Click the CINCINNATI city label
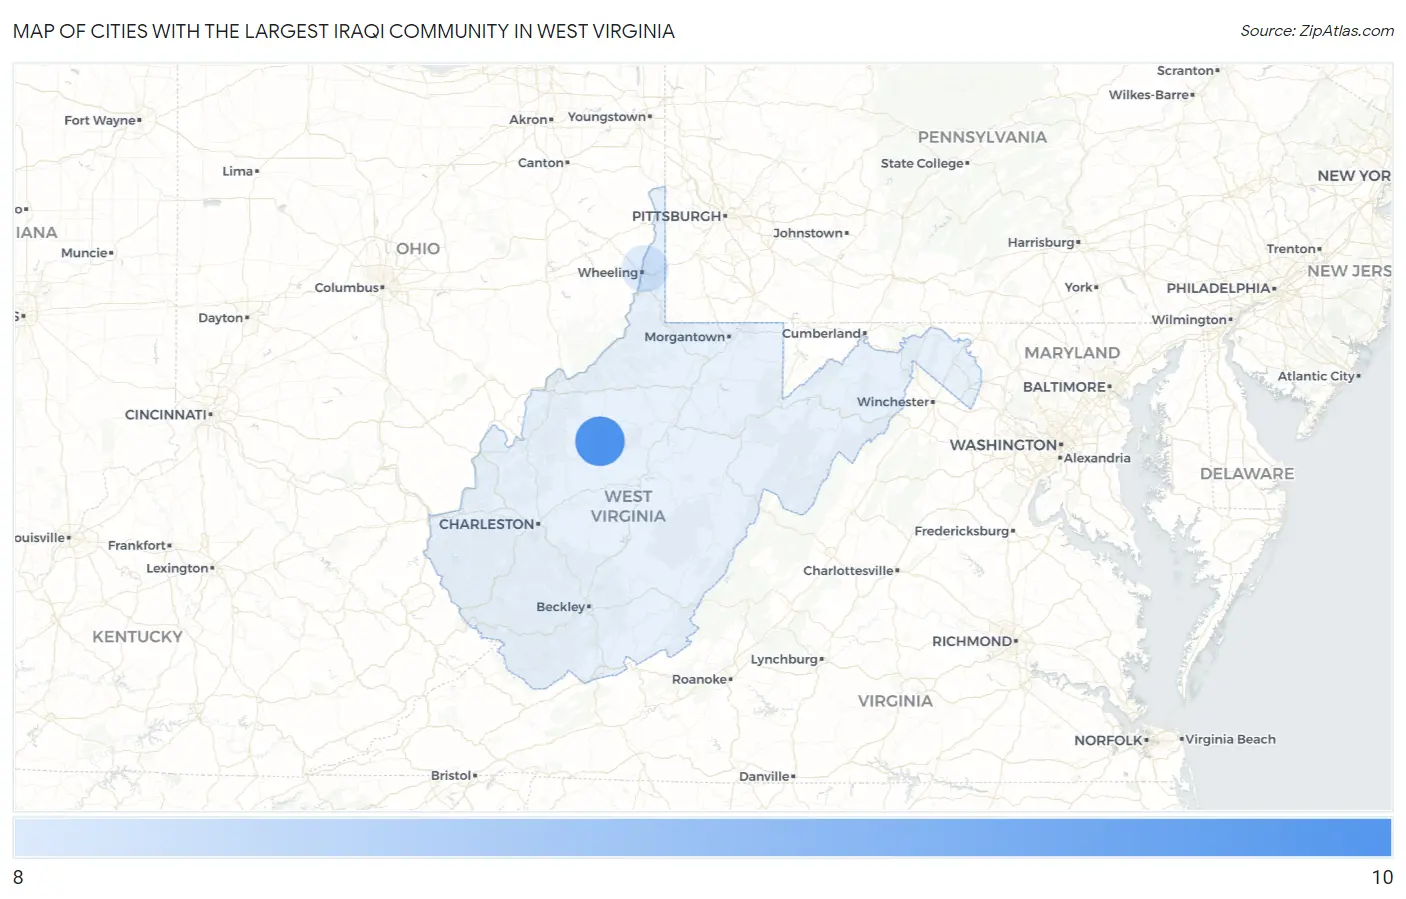This screenshot has height=899, width=1406. click(166, 415)
